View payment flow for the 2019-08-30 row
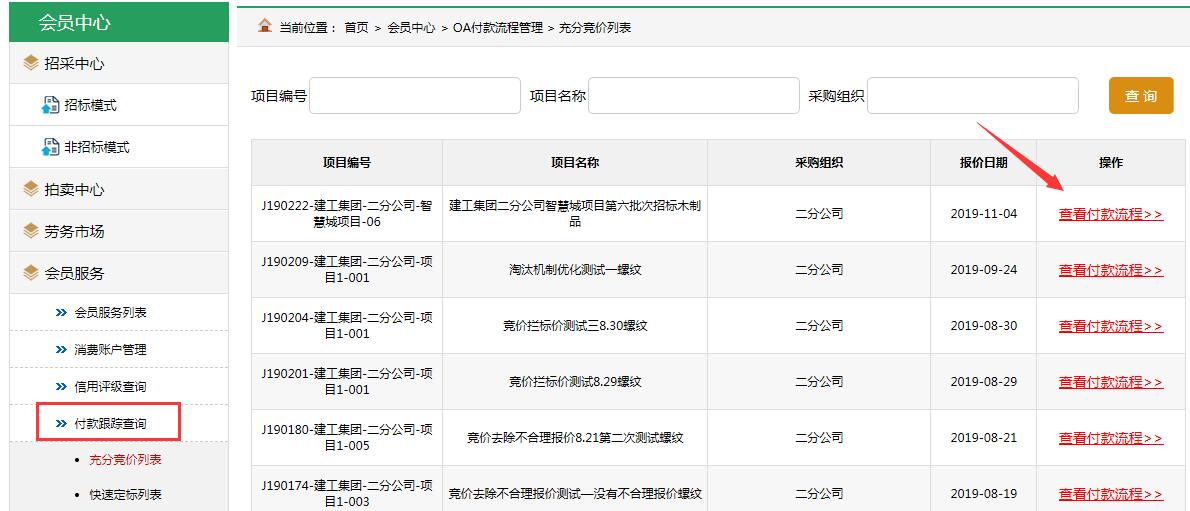Screen dimensions: 1190x511 tap(1110, 326)
